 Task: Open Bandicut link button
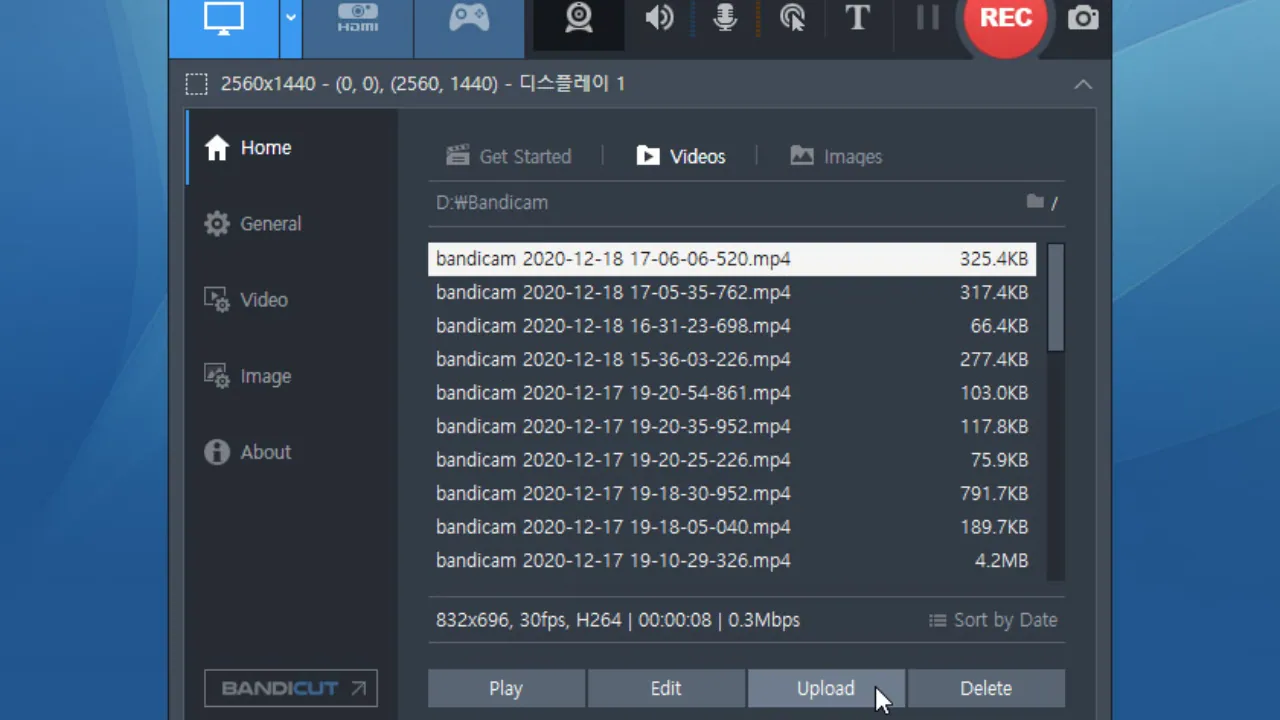click(291, 688)
